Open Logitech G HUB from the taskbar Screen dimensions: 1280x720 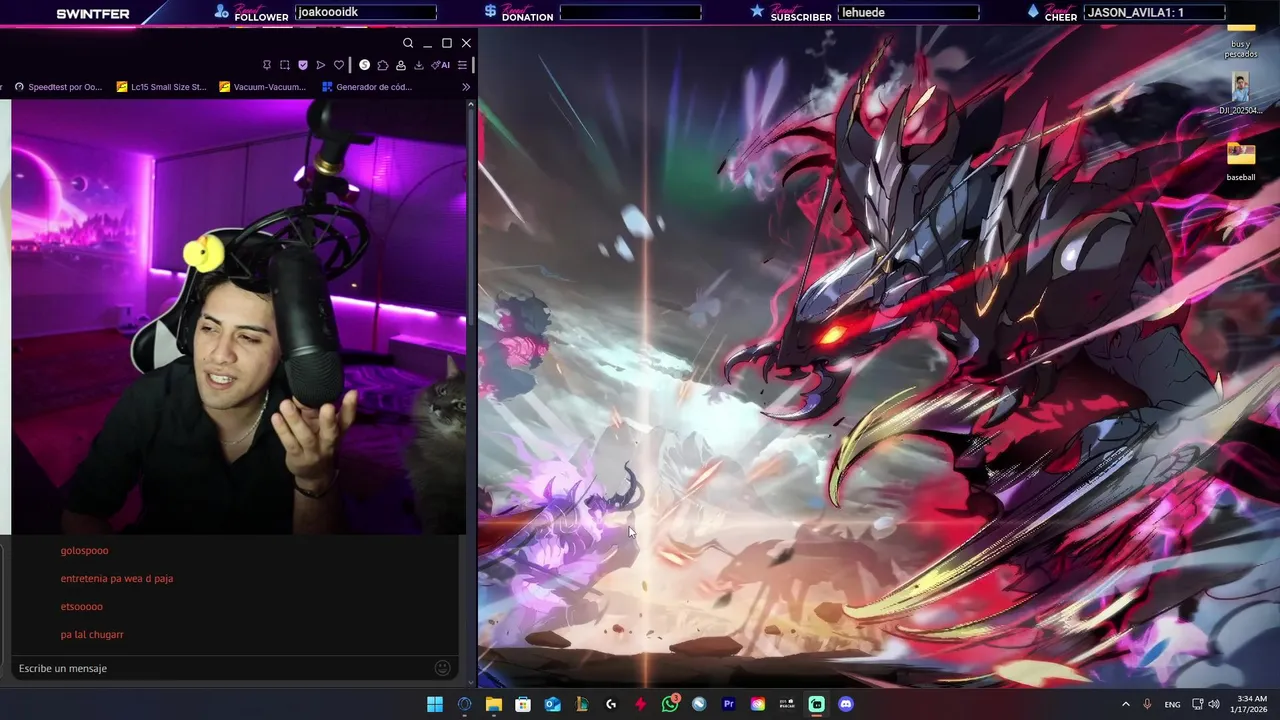pos(611,704)
